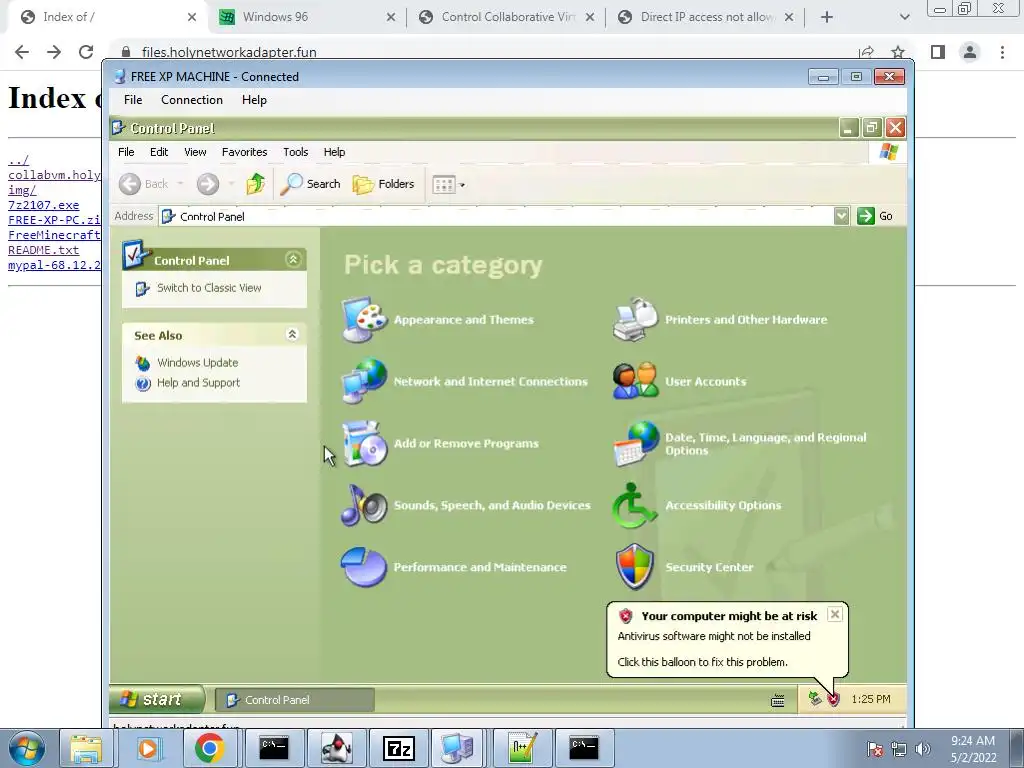Click the Folders toolbar button
Image resolution: width=1024 pixels, height=768 pixels.
point(383,184)
